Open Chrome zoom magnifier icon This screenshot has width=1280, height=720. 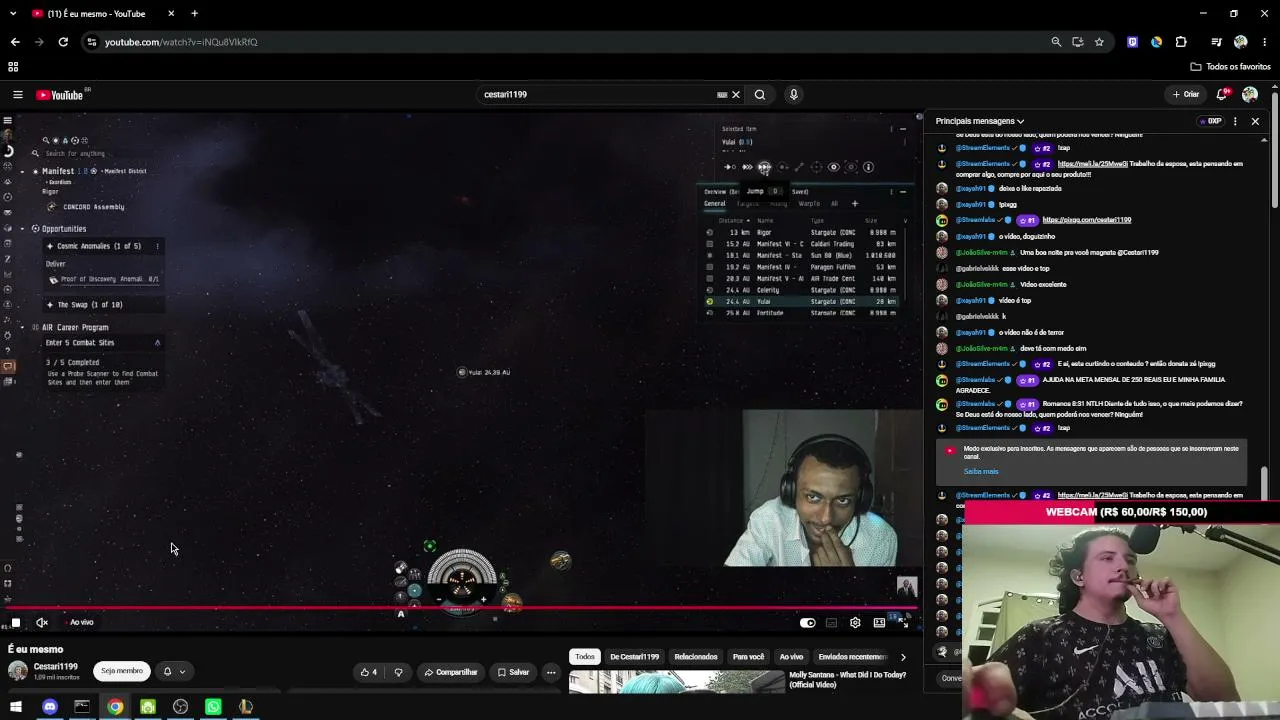[1056, 42]
